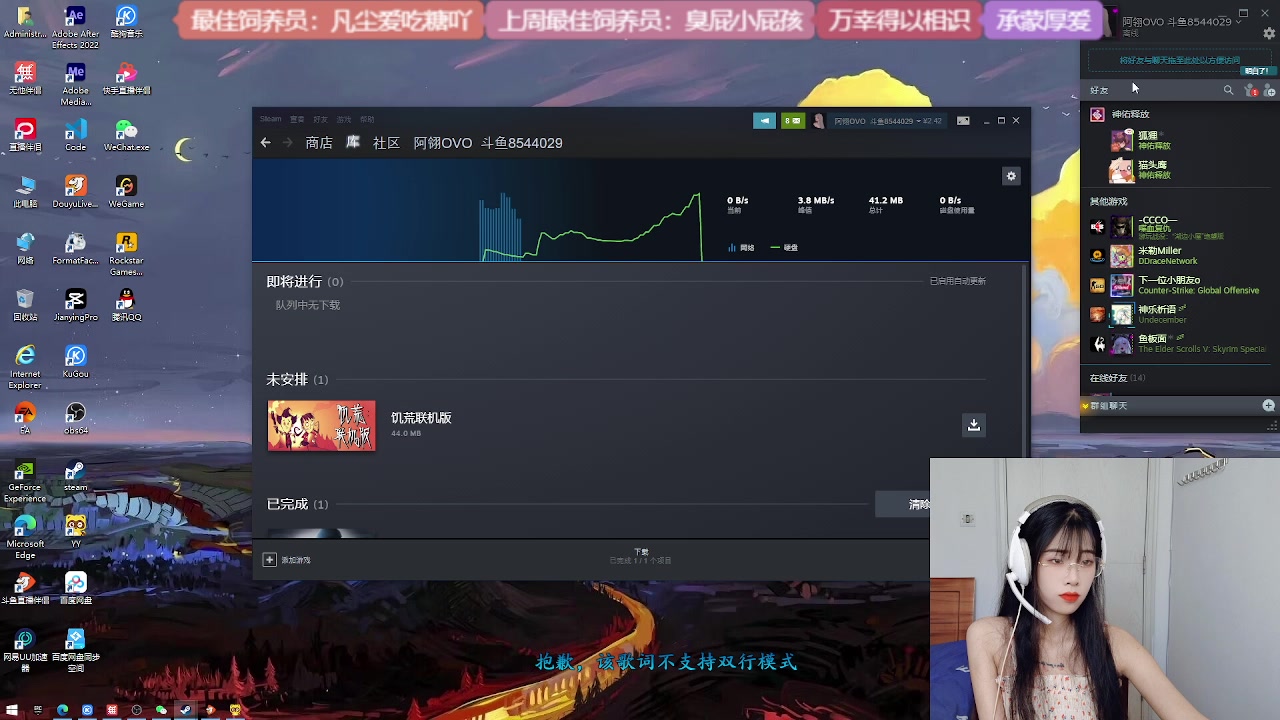Click the 添加游戏 label

[296, 560]
